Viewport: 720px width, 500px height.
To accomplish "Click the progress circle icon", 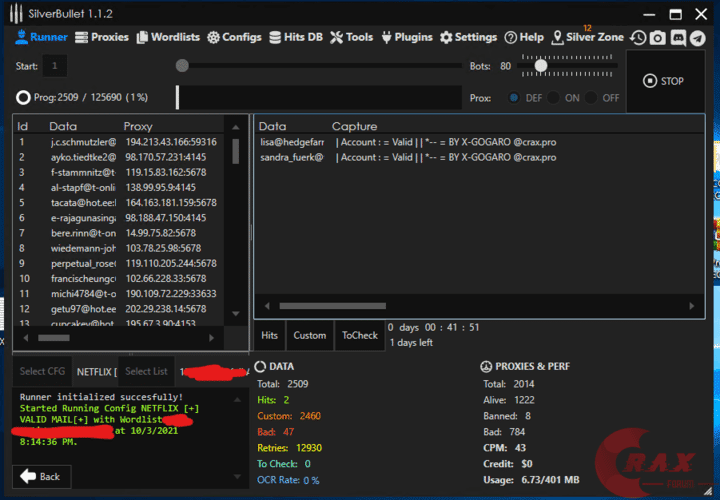I will (23, 97).
